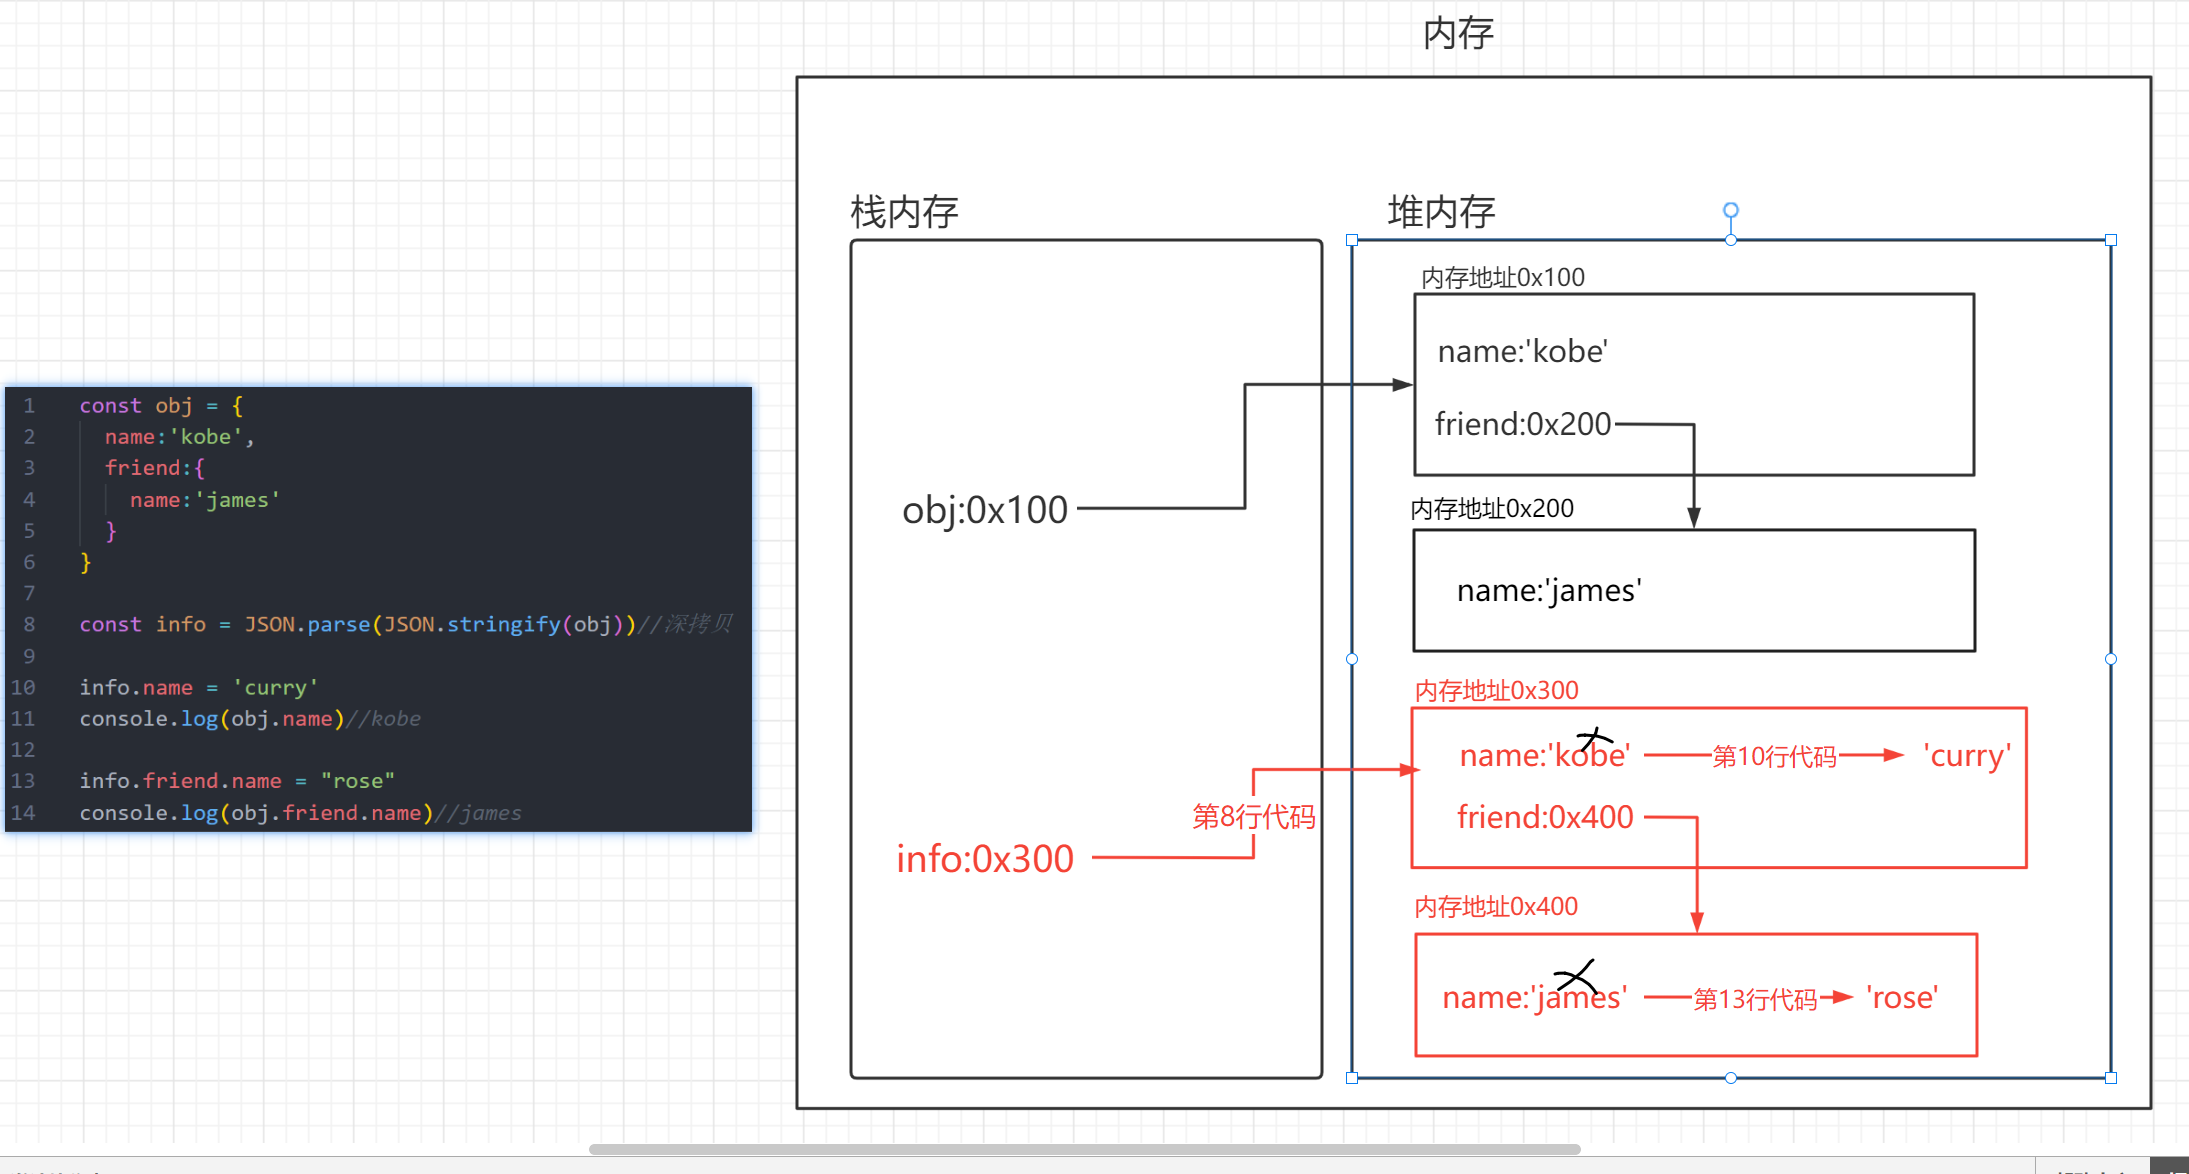This screenshot has width=2189, height=1174.
Task: Select the black name:'james' text
Action: tap(1549, 590)
